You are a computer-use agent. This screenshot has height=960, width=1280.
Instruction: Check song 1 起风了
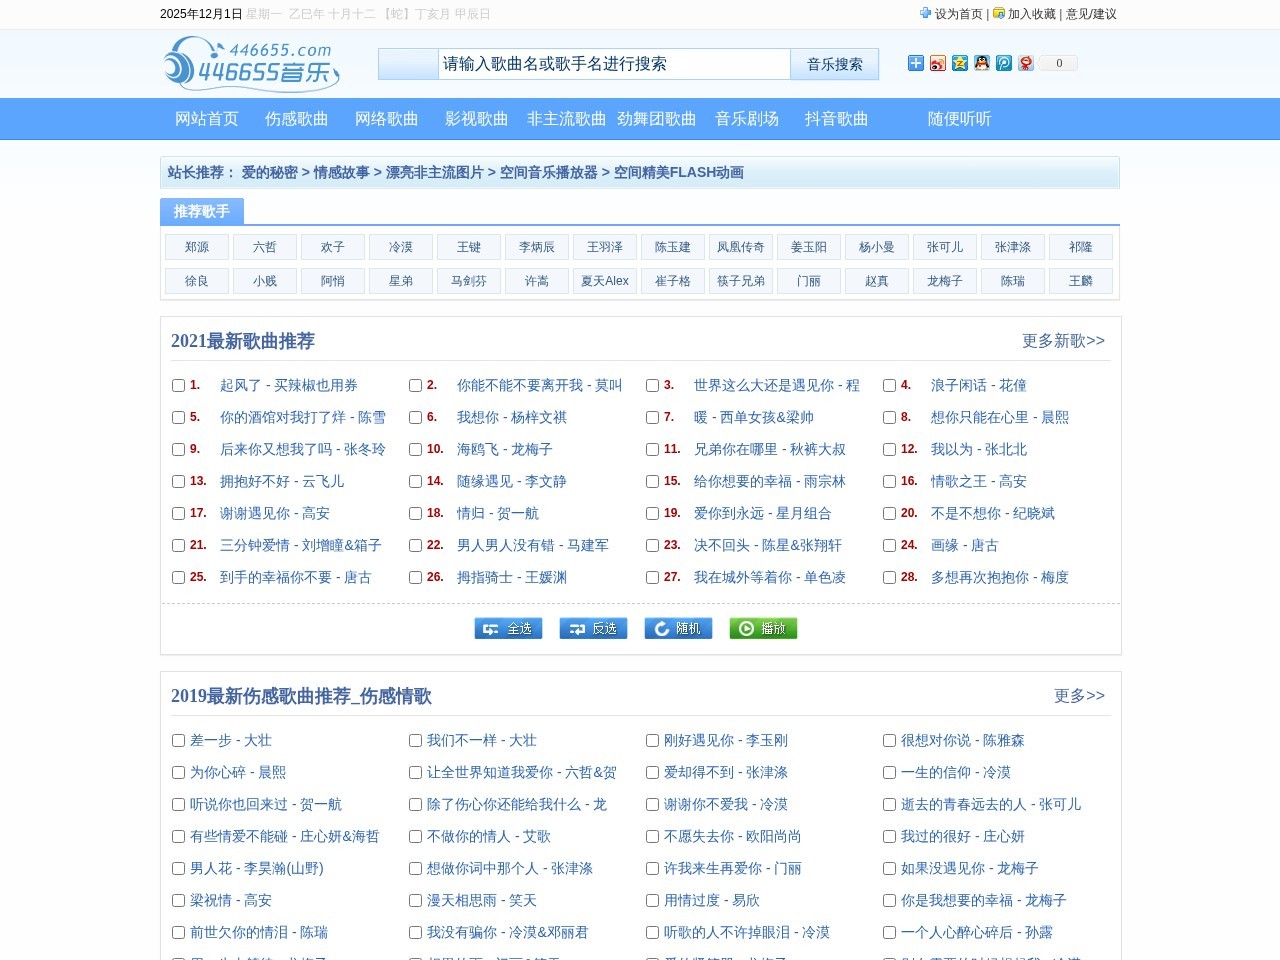coord(179,385)
